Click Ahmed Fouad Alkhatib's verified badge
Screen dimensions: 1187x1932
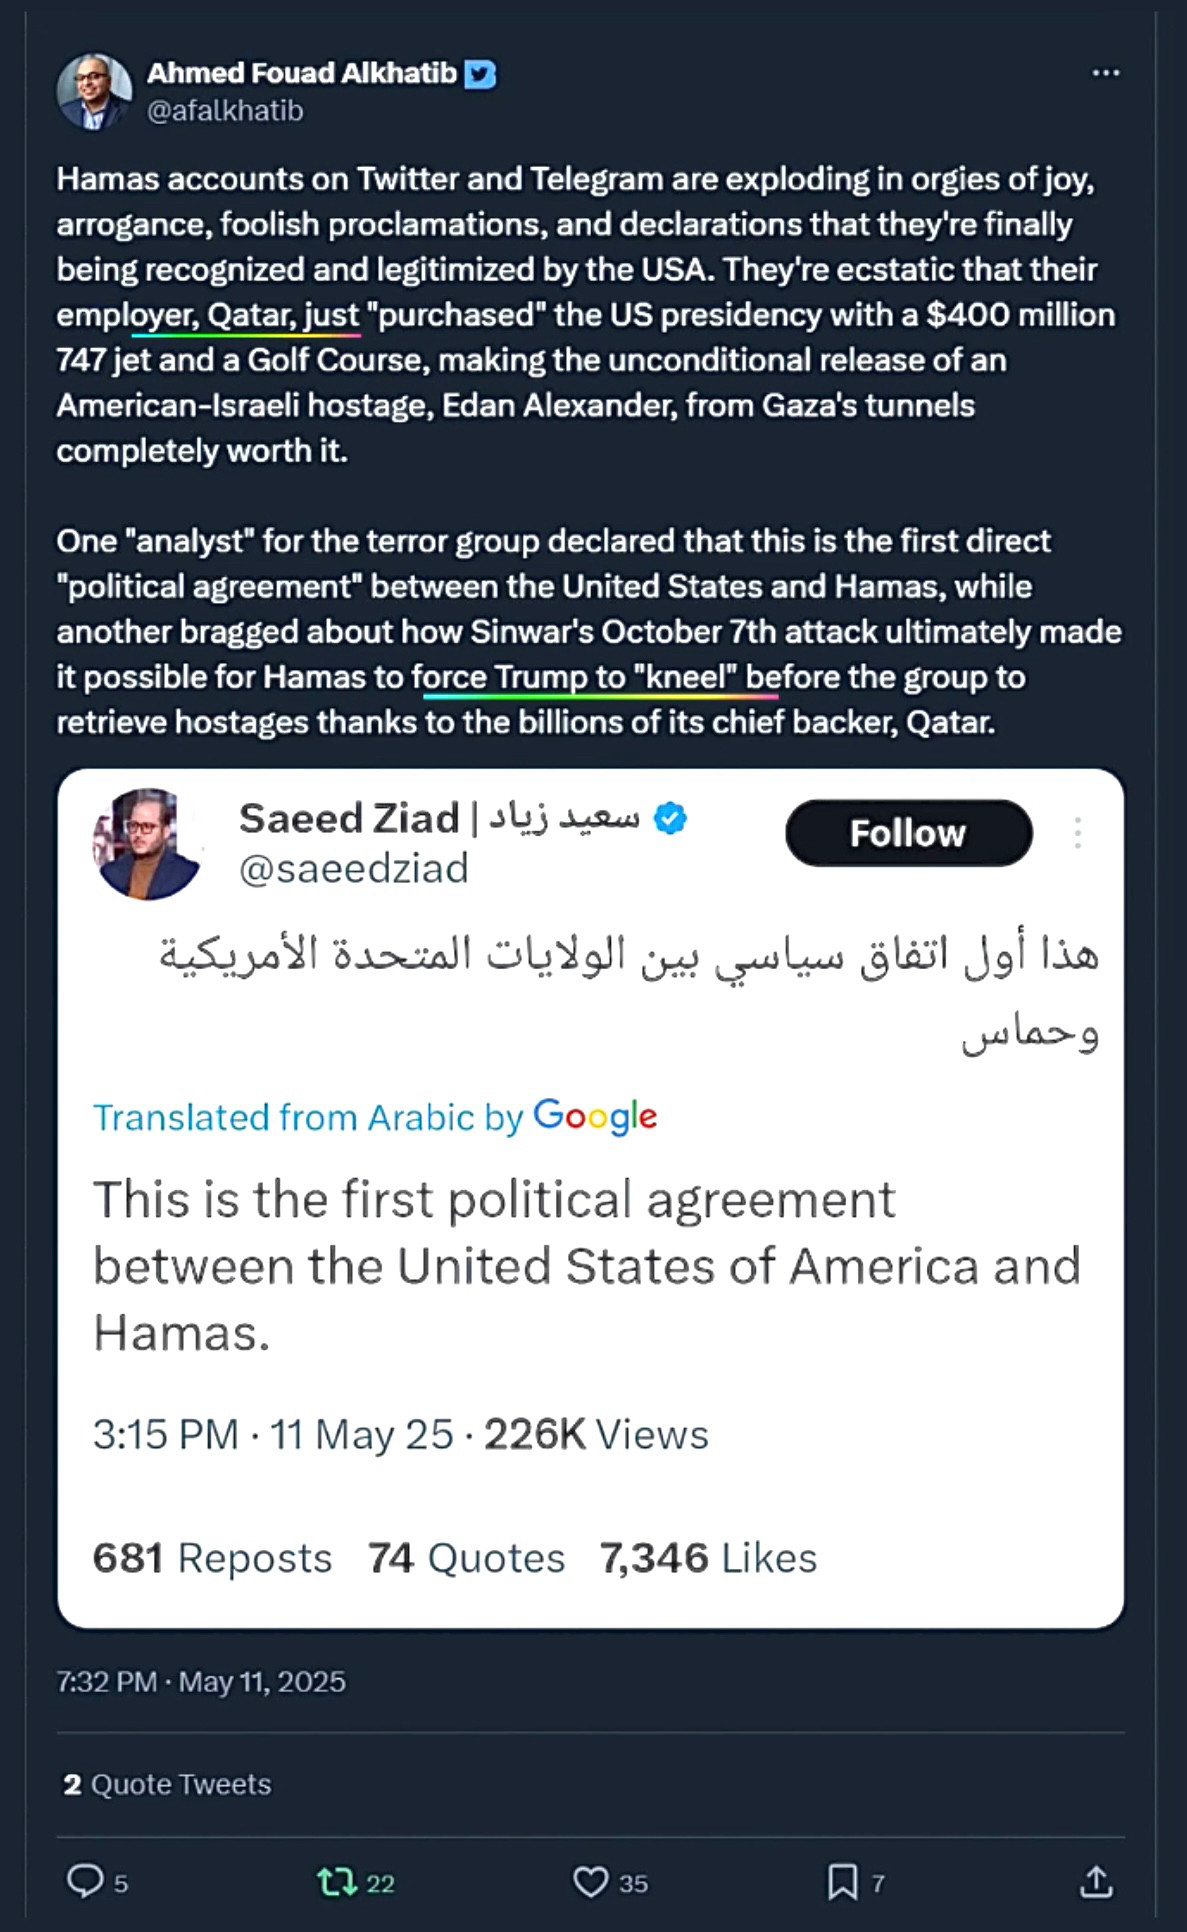[481, 74]
